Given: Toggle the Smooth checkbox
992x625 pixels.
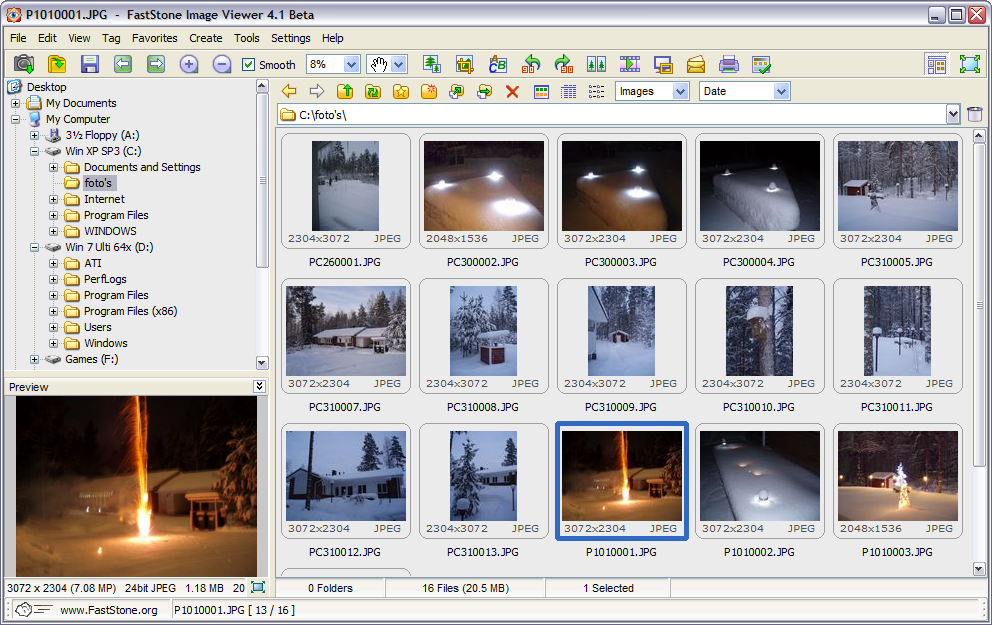Looking at the screenshot, I should pos(249,65).
